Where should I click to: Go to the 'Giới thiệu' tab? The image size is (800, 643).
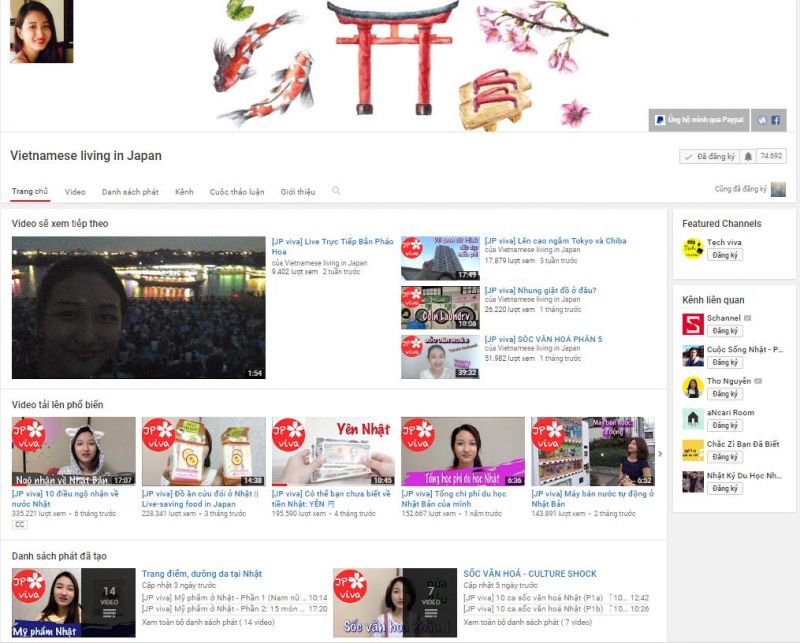point(297,191)
